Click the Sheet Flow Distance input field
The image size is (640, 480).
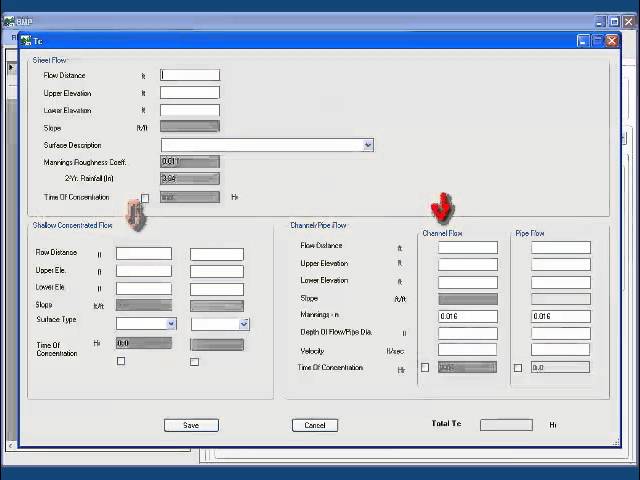(x=190, y=75)
